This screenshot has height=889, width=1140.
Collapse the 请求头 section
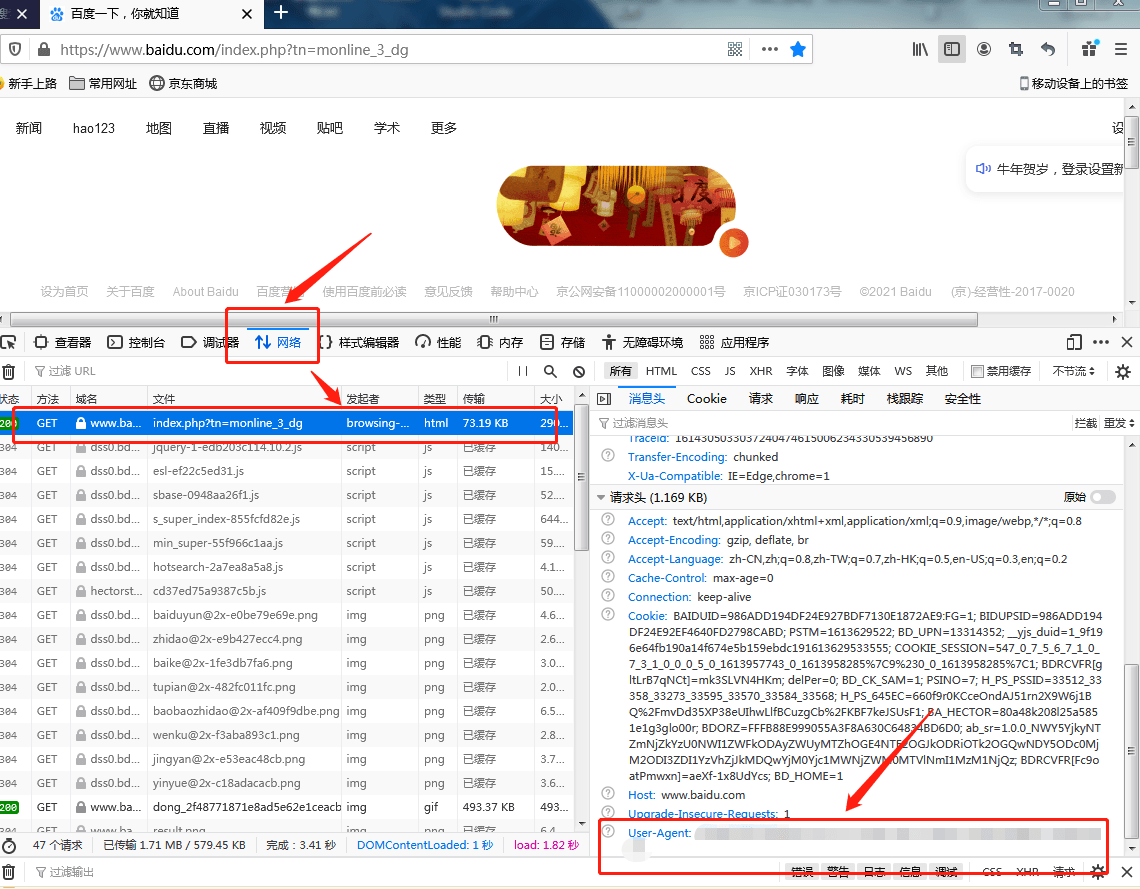click(x=601, y=498)
